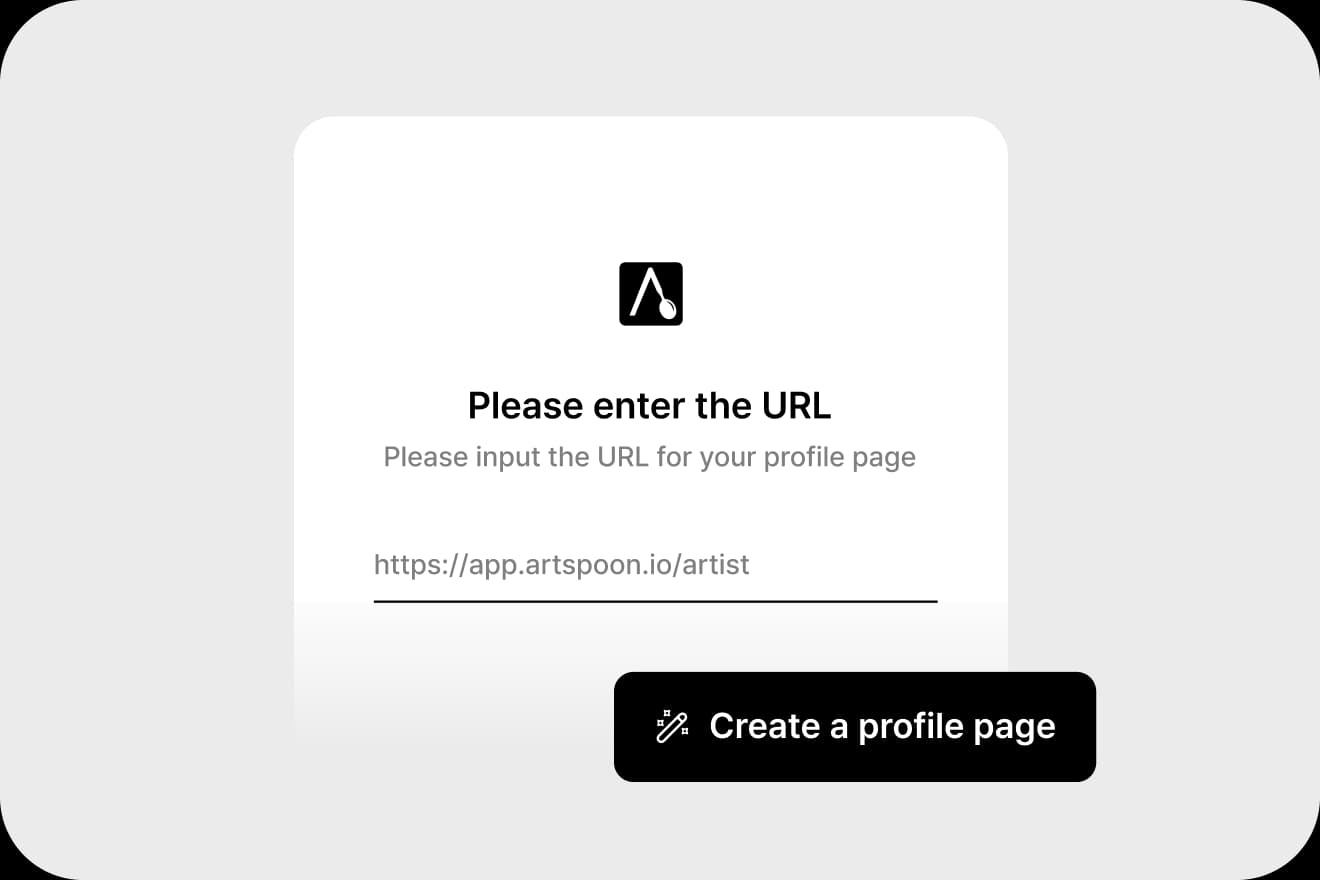Click the sparkle dots beside the wand
1320x880 pixels.
[x=663, y=718]
